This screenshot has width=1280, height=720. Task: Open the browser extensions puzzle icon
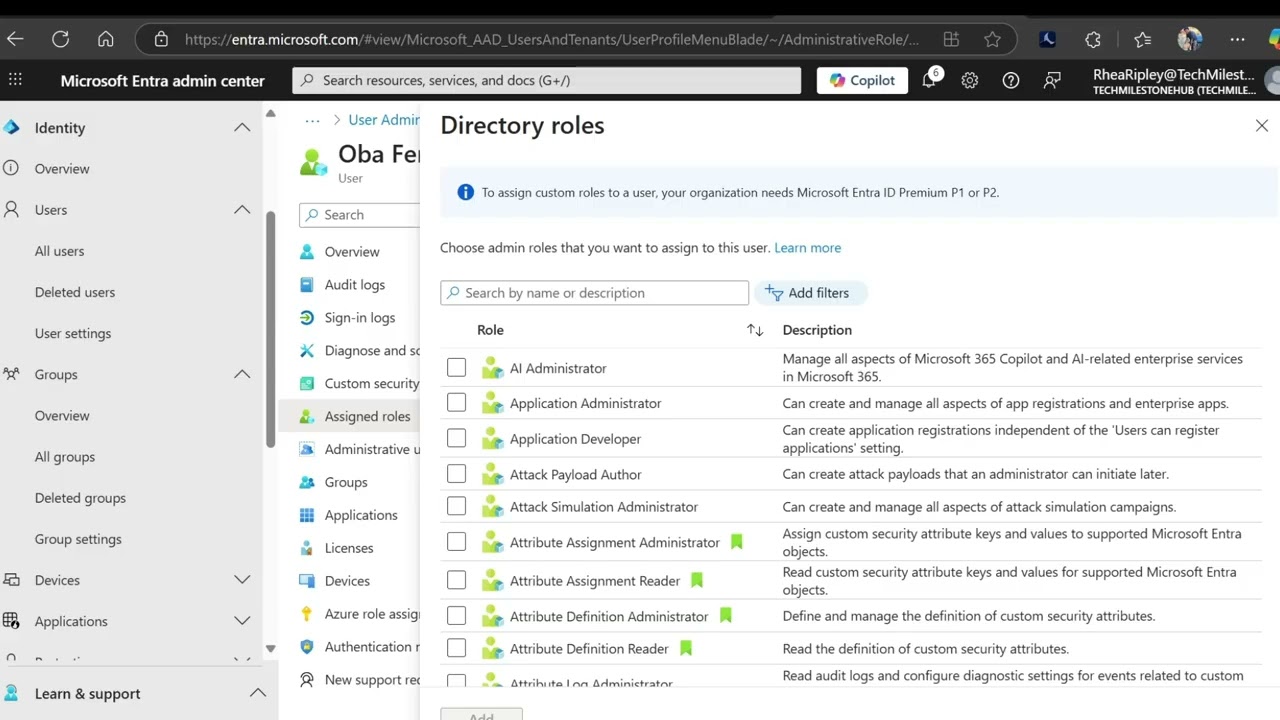tap(1093, 39)
